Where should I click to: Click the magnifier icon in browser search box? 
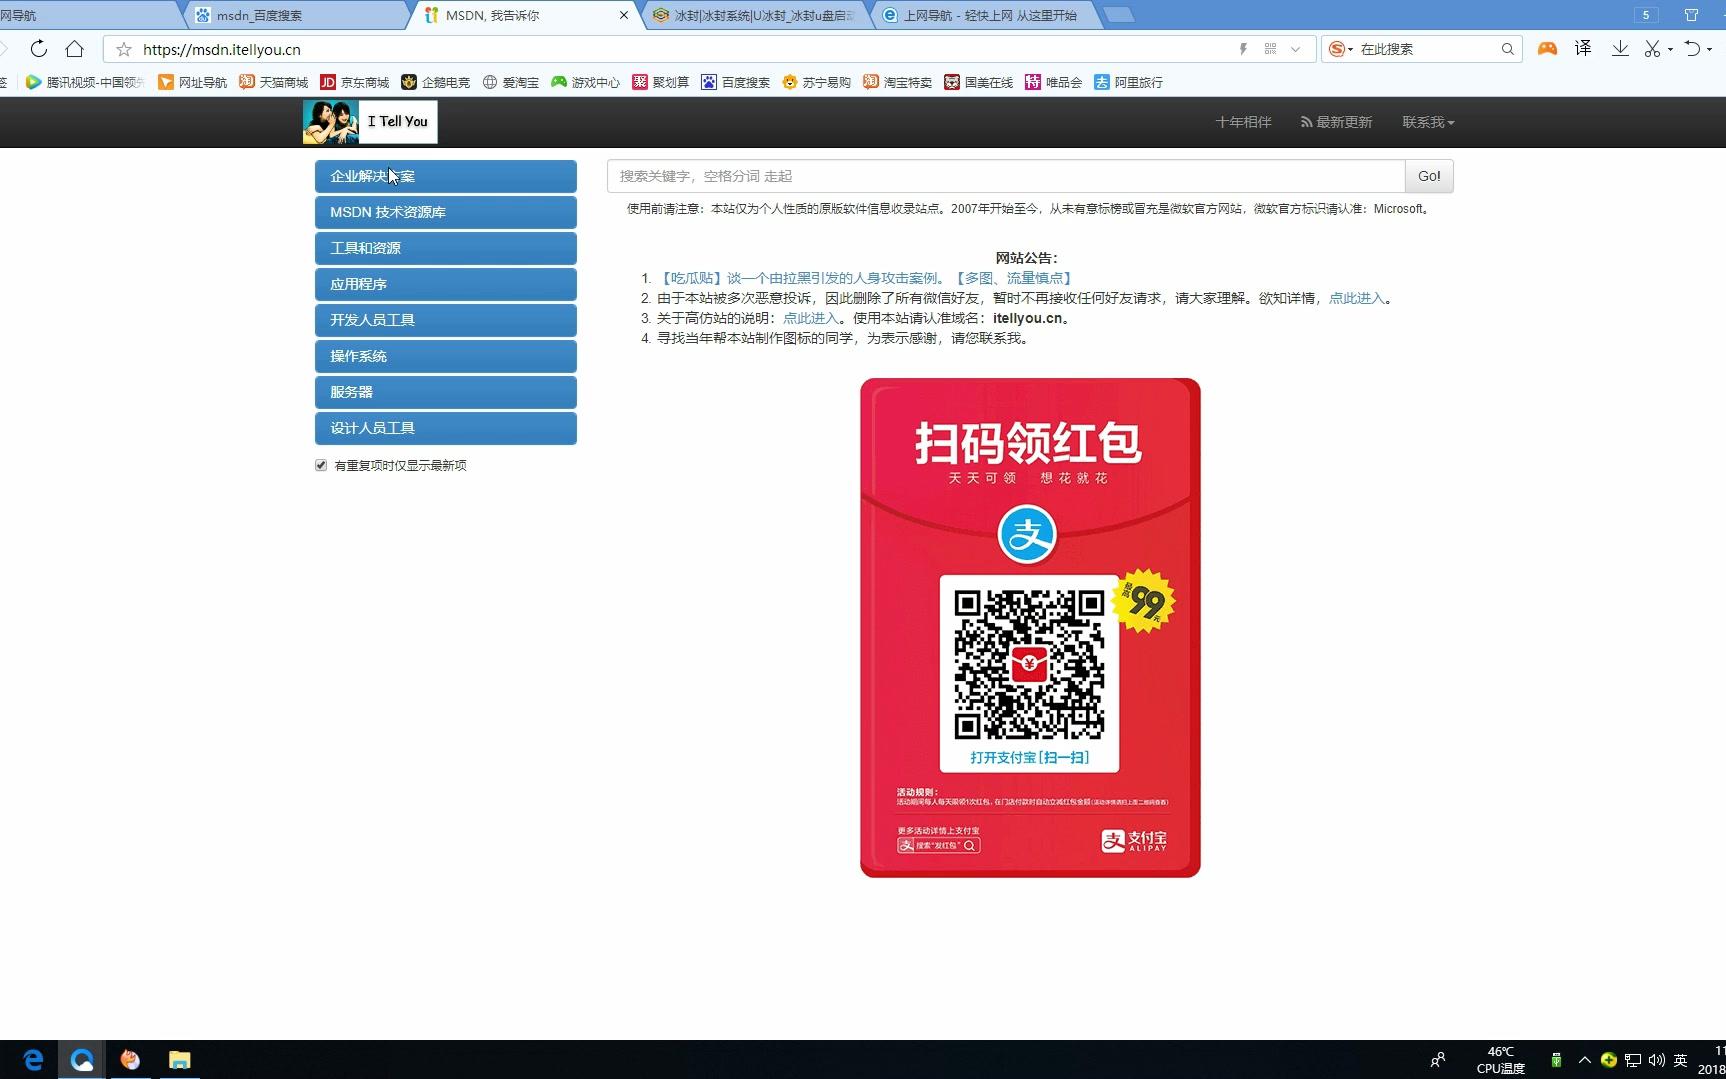(x=1507, y=49)
